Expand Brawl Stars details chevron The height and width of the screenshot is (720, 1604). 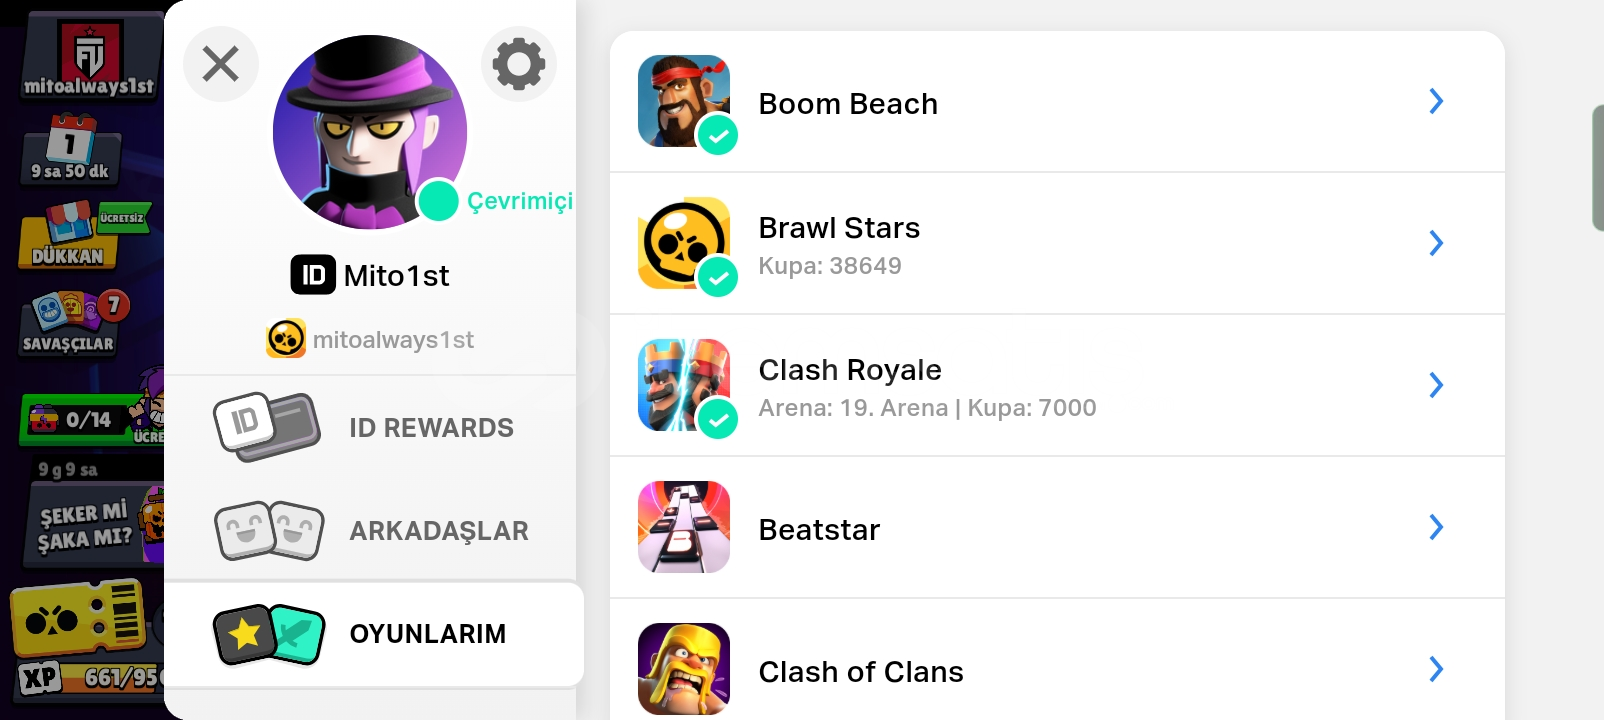1436,243
